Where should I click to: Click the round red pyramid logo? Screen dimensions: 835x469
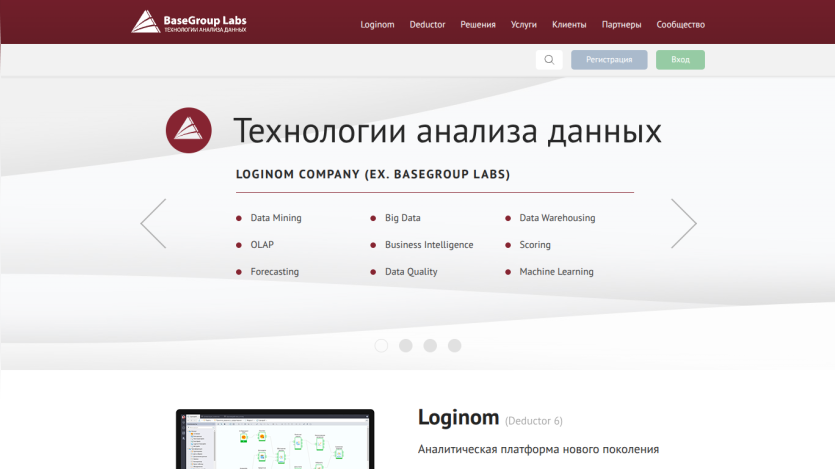pyautogui.click(x=189, y=130)
